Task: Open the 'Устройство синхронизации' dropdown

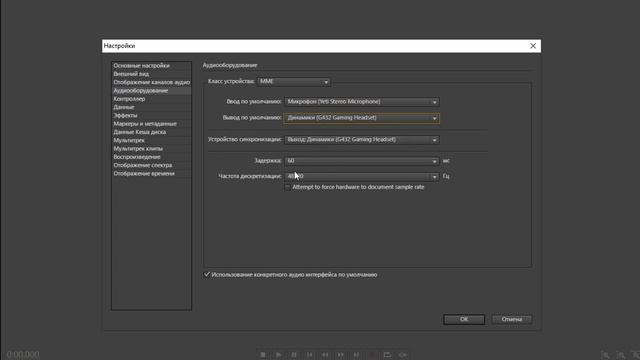Action: pos(362,140)
